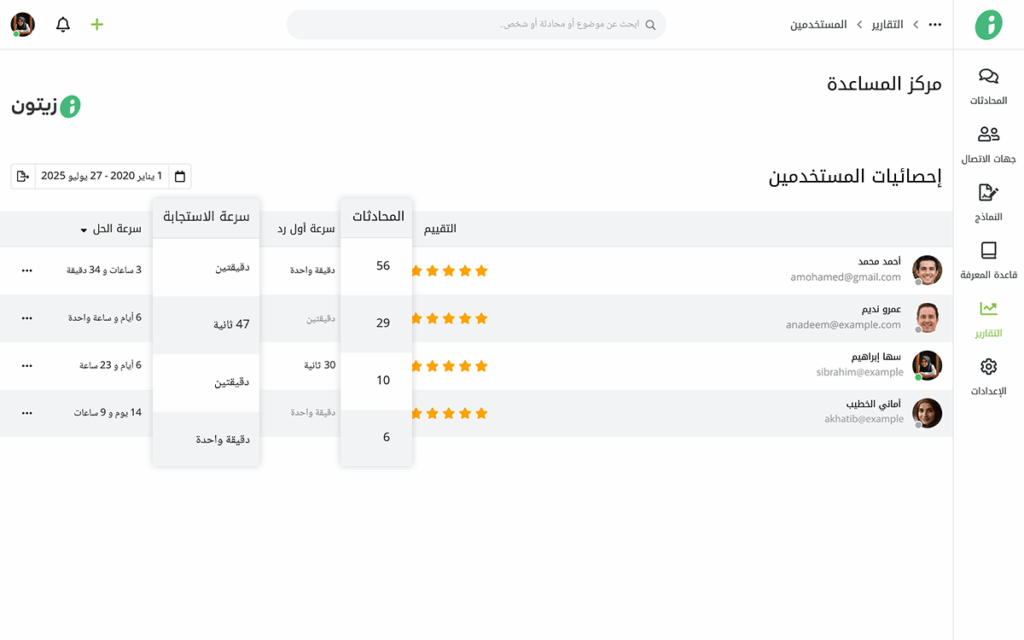Screen dimensions: 1024x640
Task: Click first reply speed 30 ثانية
Action: (x=319, y=365)
